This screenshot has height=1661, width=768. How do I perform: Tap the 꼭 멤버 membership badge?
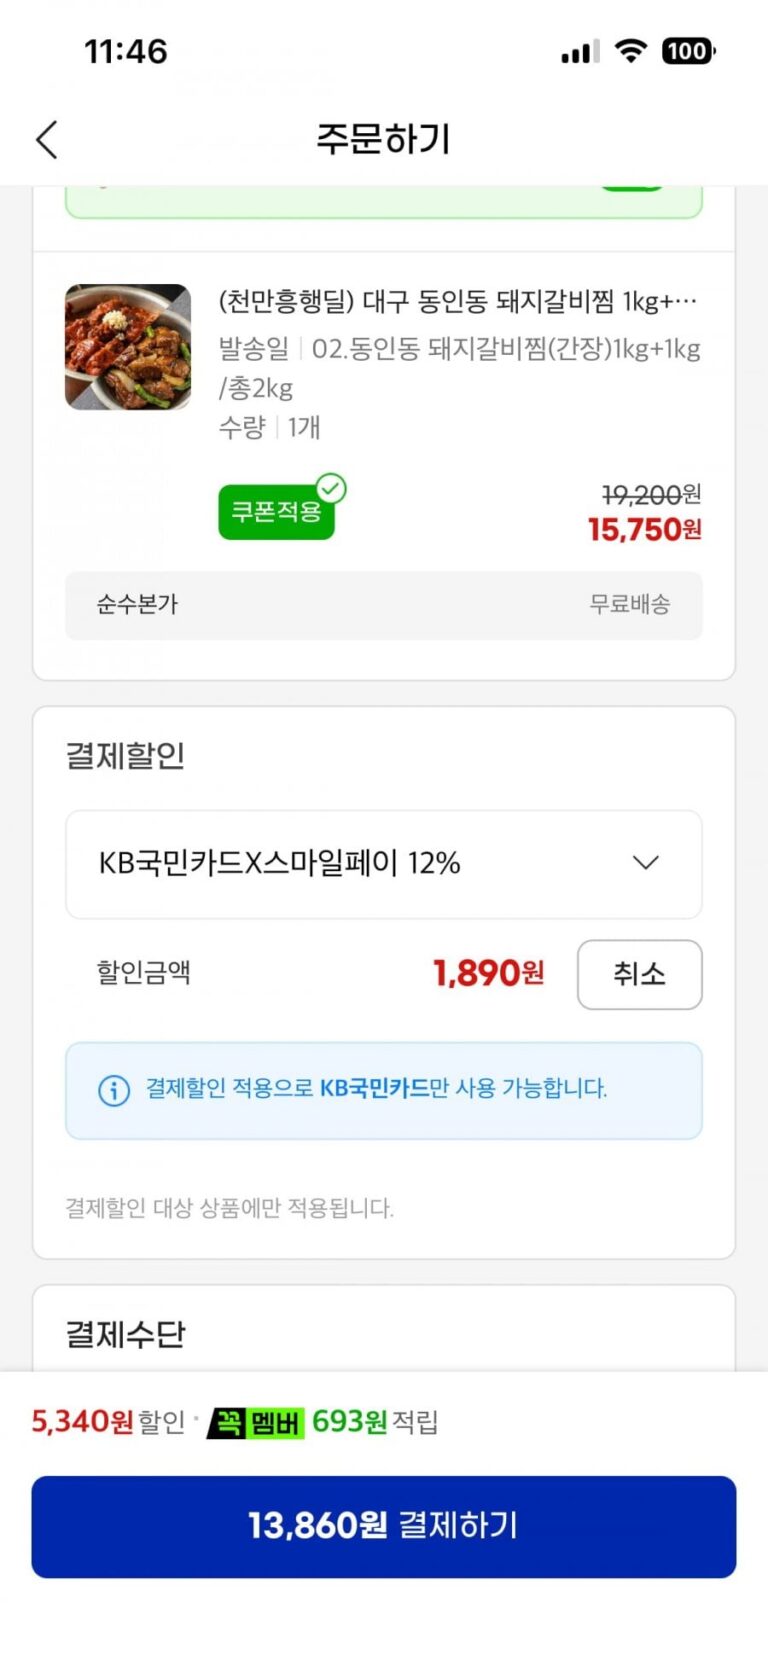[255, 1422]
